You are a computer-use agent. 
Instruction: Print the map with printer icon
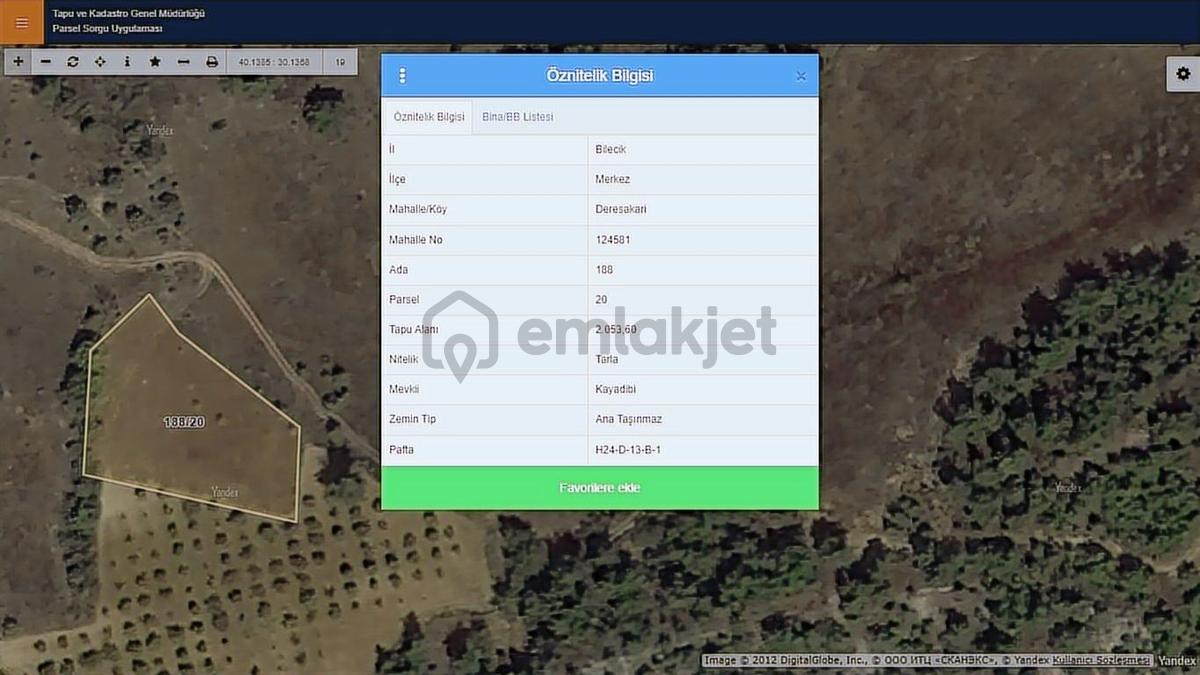(x=211, y=62)
